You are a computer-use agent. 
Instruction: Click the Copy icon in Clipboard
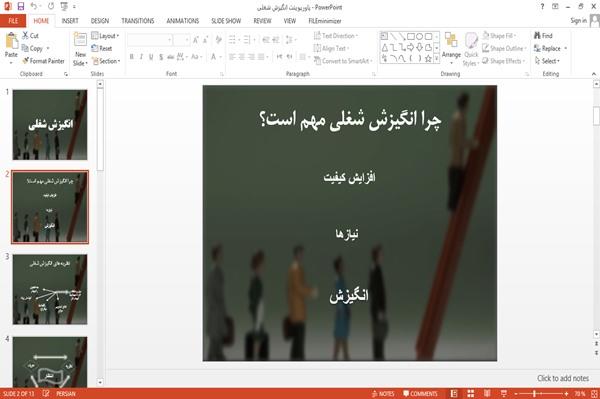(25, 48)
